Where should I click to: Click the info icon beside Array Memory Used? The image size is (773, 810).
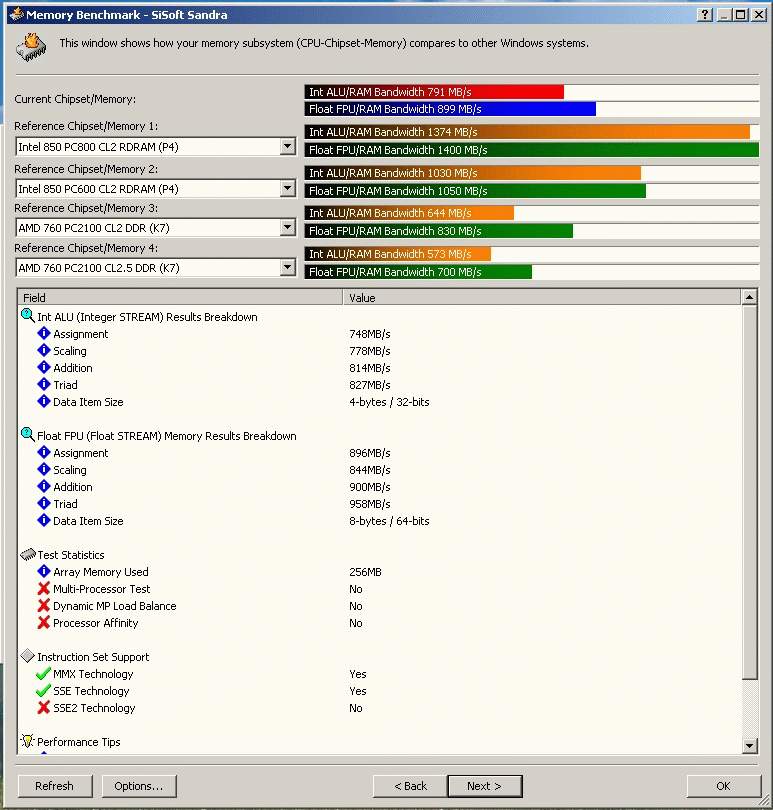(43, 572)
